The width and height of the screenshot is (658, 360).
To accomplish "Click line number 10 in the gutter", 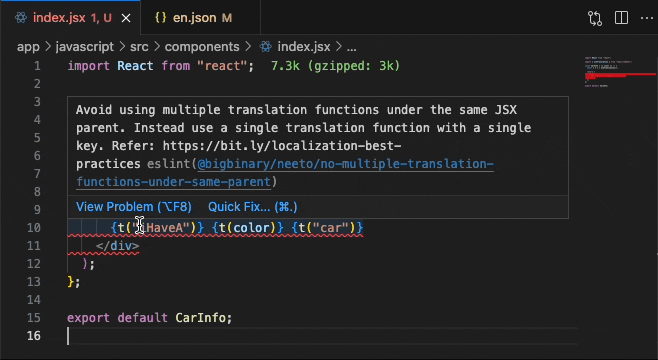I will click(x=34, y=228).
